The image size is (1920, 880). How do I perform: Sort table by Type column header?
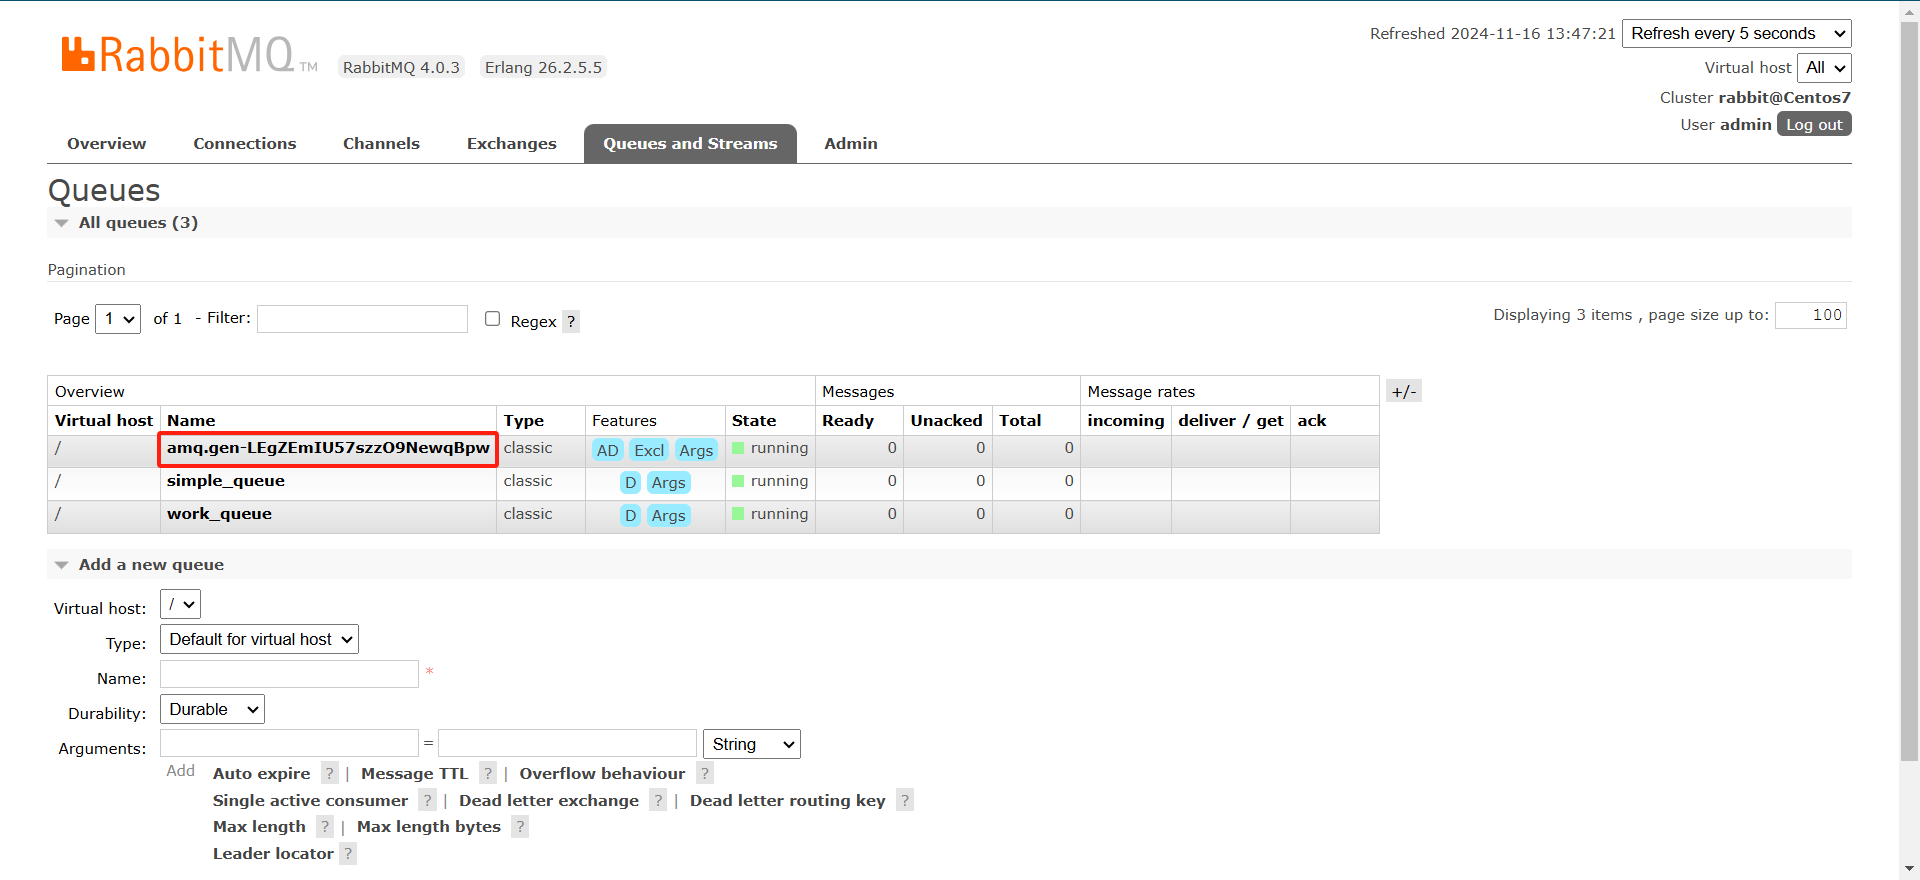pos(524,420)
